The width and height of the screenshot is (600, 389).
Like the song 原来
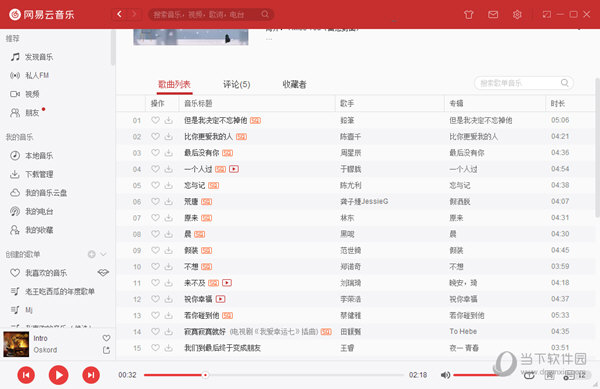point(155,218)
